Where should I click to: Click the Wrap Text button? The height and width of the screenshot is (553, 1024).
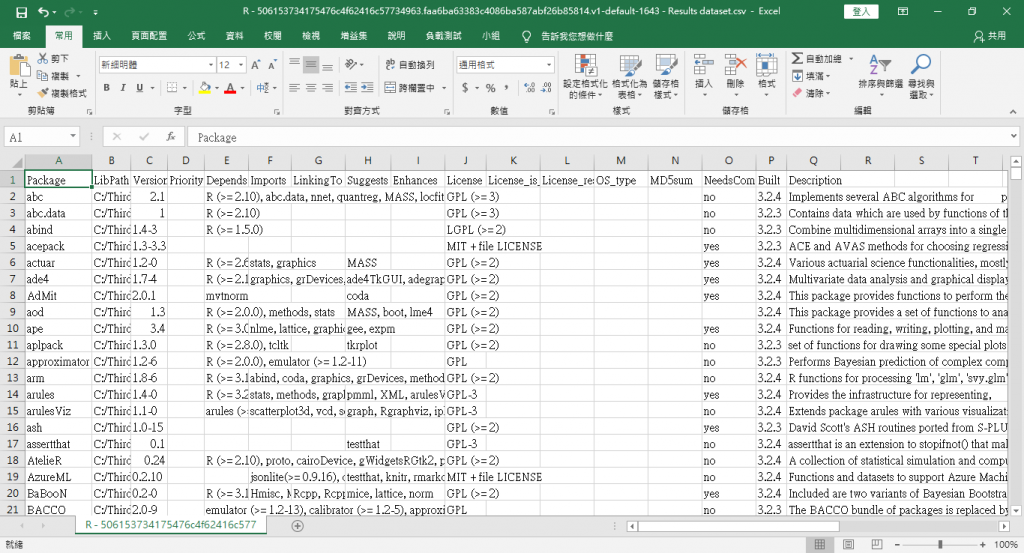click(x=409, y=65)
